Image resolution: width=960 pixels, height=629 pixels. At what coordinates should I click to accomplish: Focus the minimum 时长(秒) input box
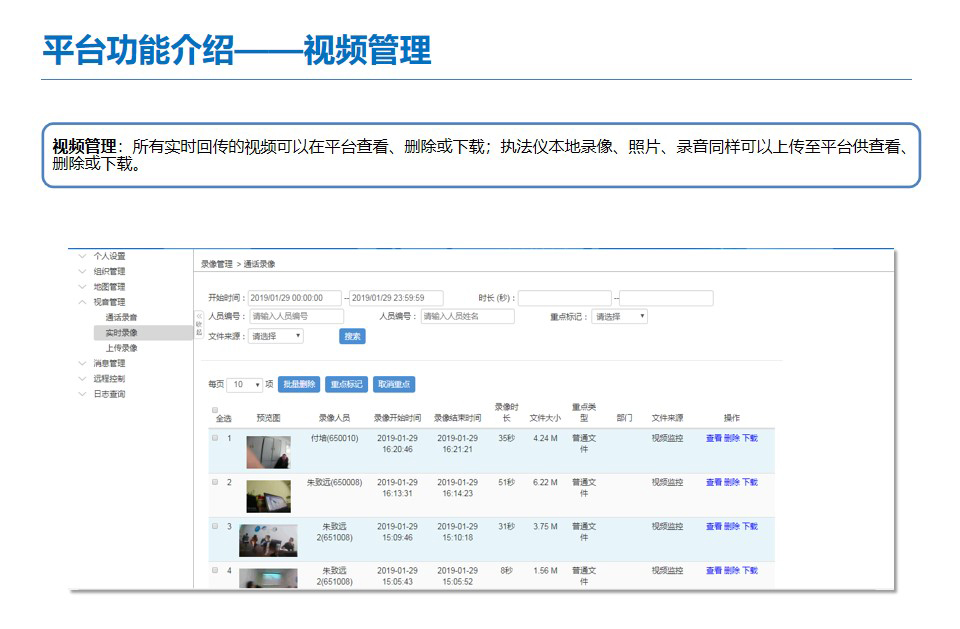tap(564, 298)
